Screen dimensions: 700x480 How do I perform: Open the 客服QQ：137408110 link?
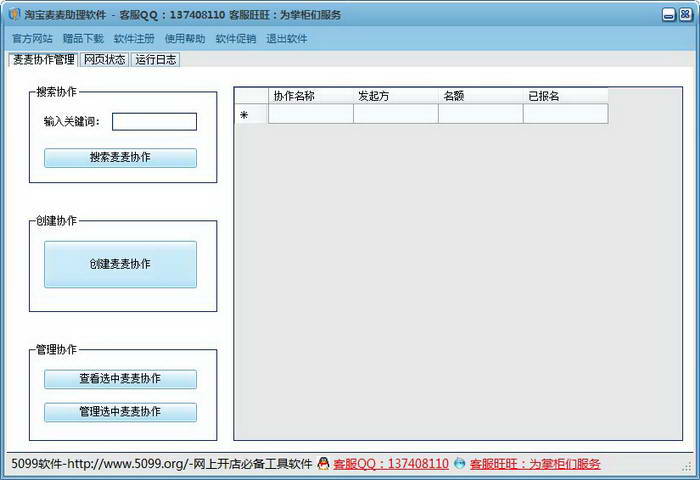[391, 464]
